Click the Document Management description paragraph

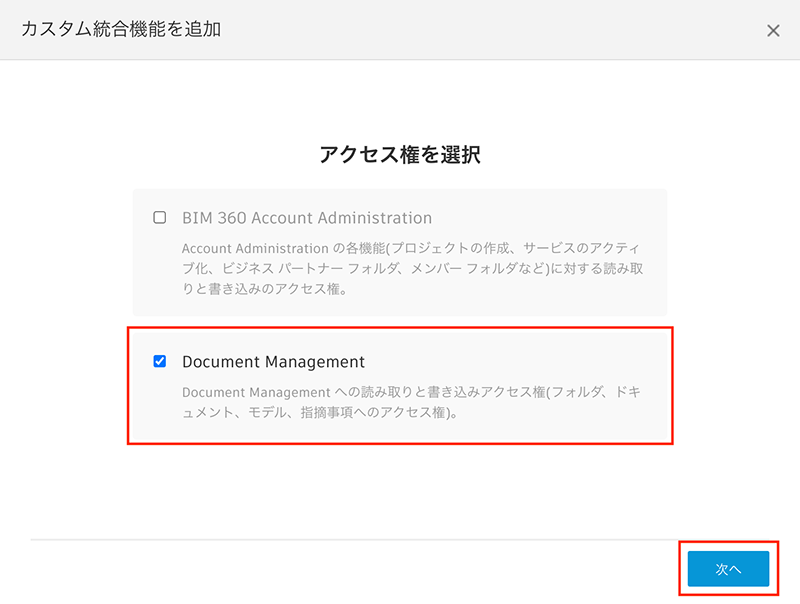pyautogui.click(x=411, y=402)
